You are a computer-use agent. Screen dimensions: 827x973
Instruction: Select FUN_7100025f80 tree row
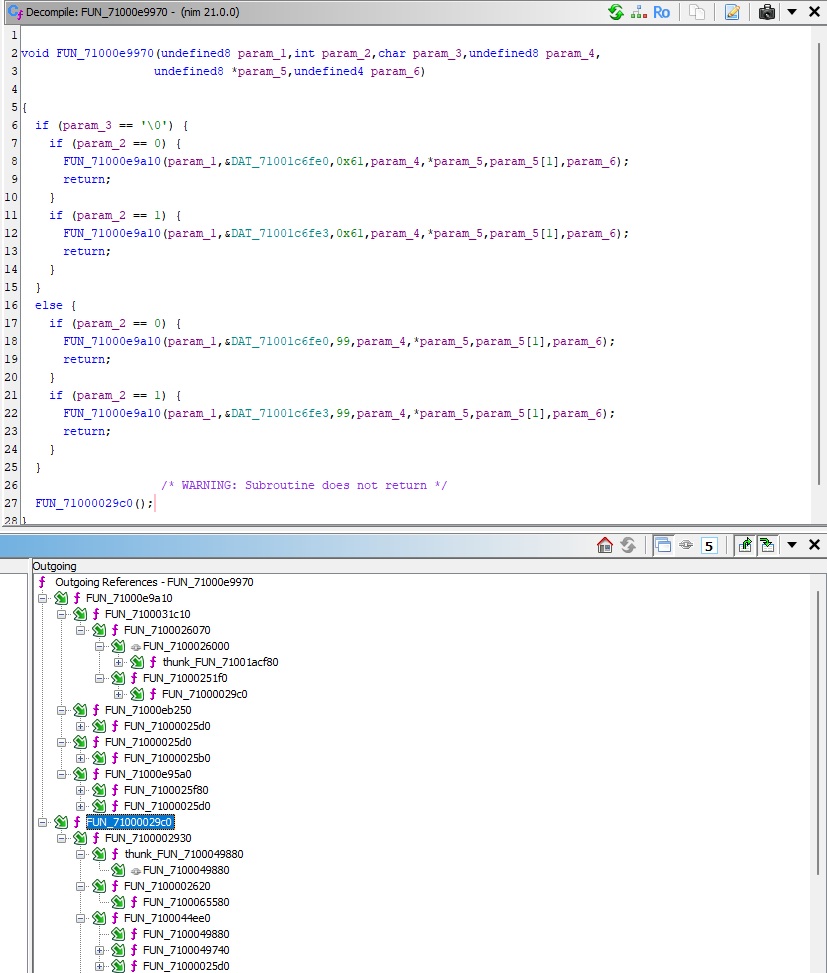point(166,790)
